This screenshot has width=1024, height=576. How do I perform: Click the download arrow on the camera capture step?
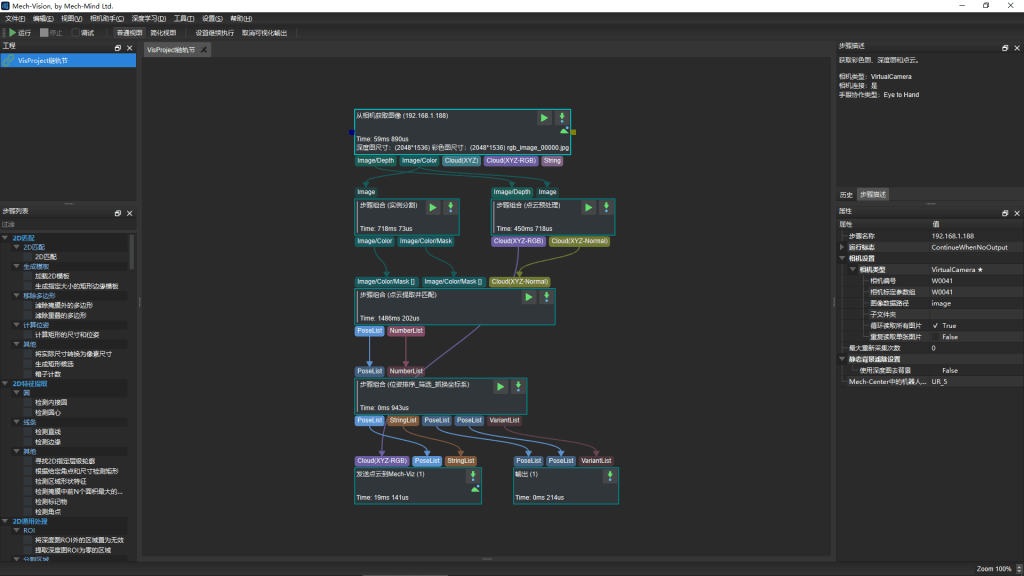coord(562,118)
